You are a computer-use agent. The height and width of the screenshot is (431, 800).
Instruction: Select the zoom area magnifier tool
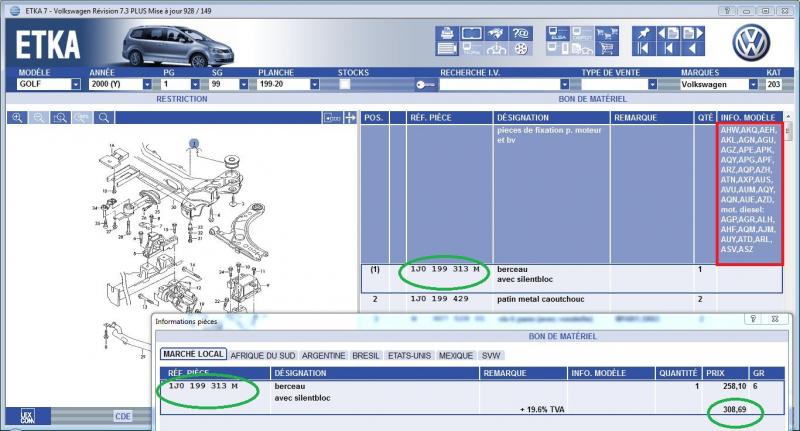click(x=60, y=118)
